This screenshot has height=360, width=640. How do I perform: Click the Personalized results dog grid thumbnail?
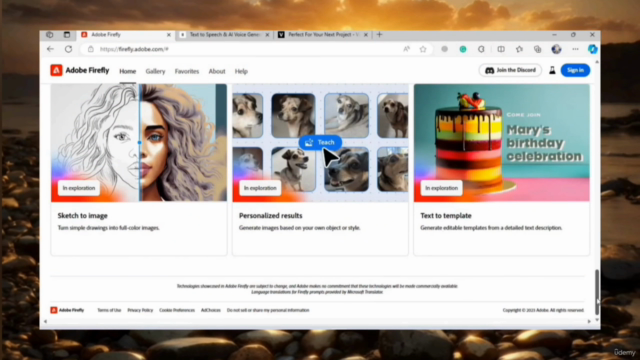point(320,142)
